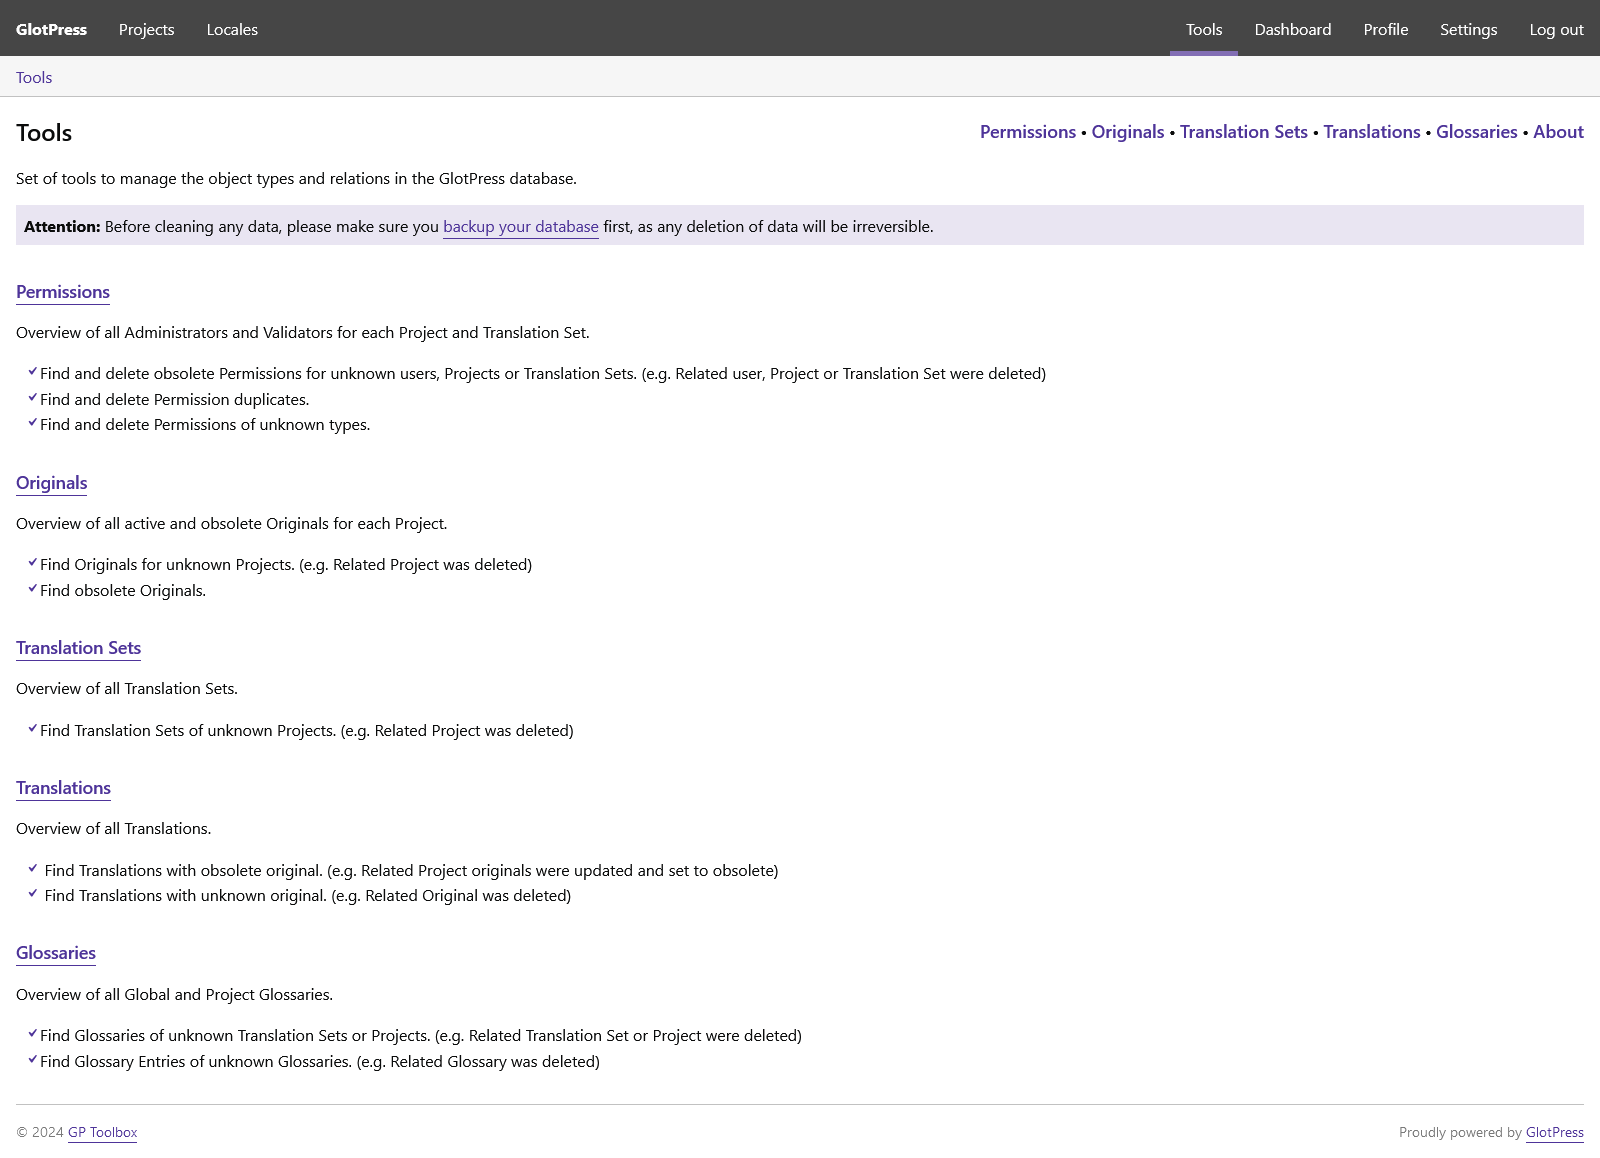Go to the Locales menu item

[x=232, y=29]
